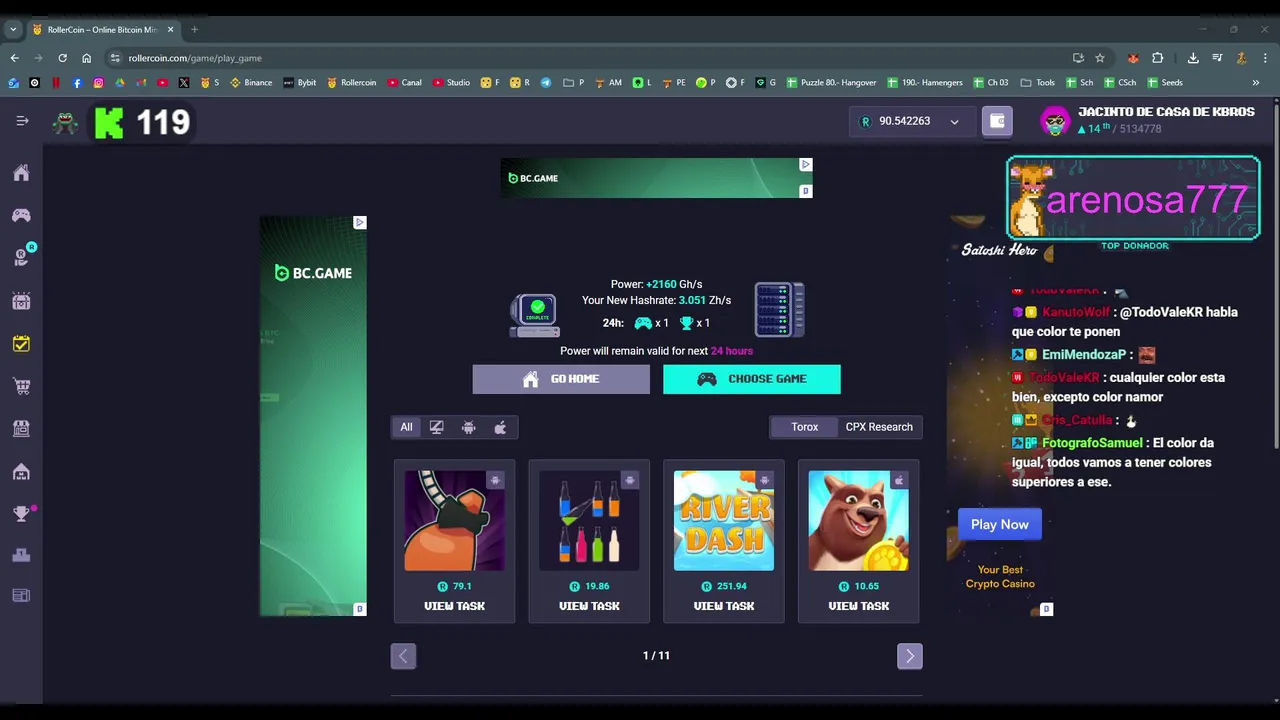Click the AdChoices icon on top banner

805,164
